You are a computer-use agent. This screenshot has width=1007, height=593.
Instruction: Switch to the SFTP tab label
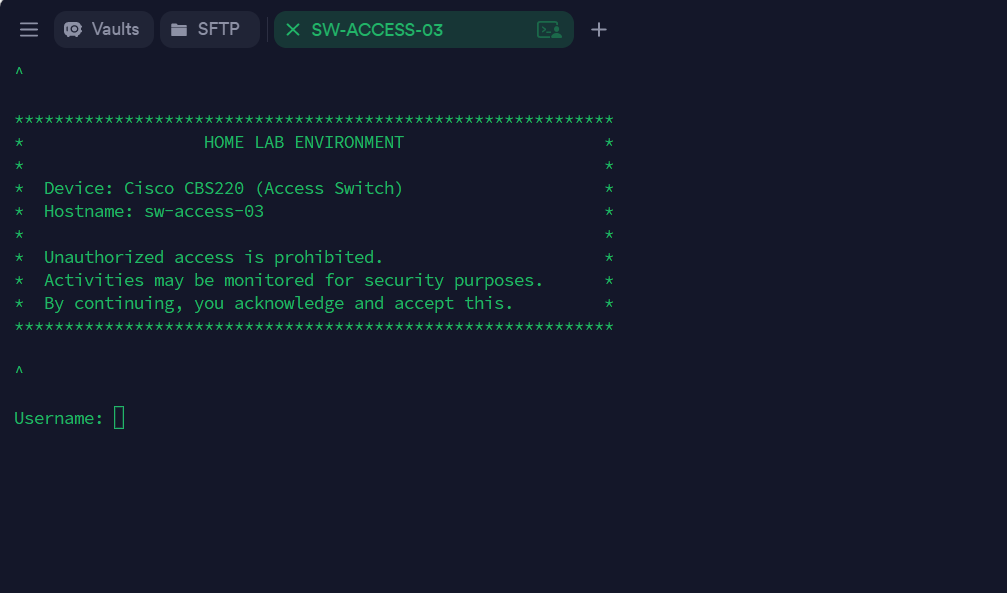pyautogui.click(x=218, y=29)
